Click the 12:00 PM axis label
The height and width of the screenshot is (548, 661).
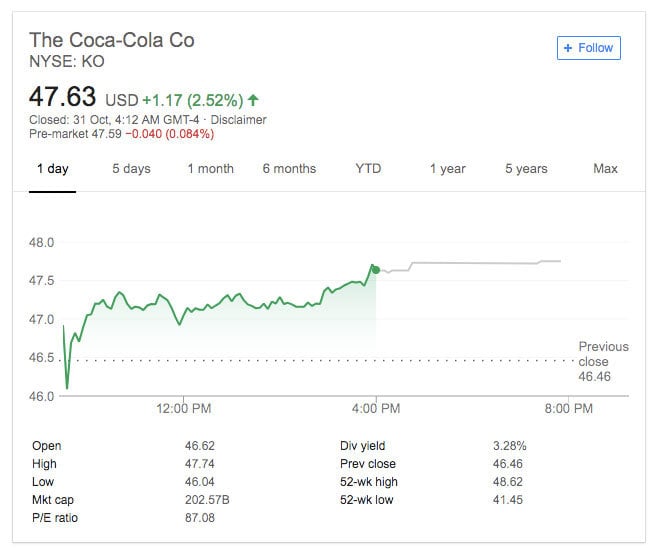(184, 408)
